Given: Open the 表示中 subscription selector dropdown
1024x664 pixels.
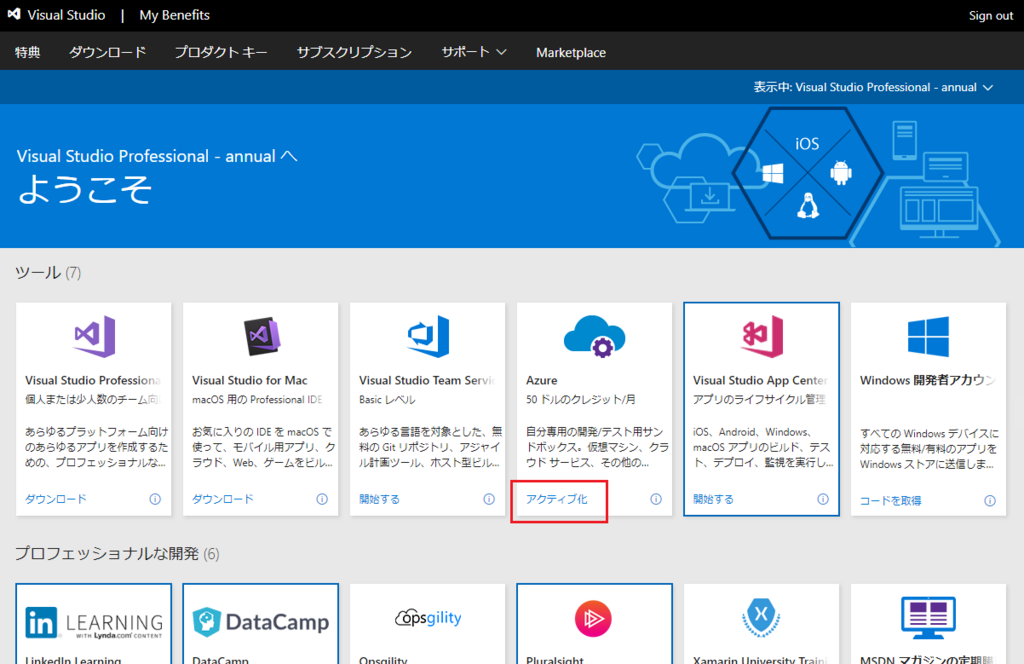Looking at the screenshot, I should (x=873, y=87).
